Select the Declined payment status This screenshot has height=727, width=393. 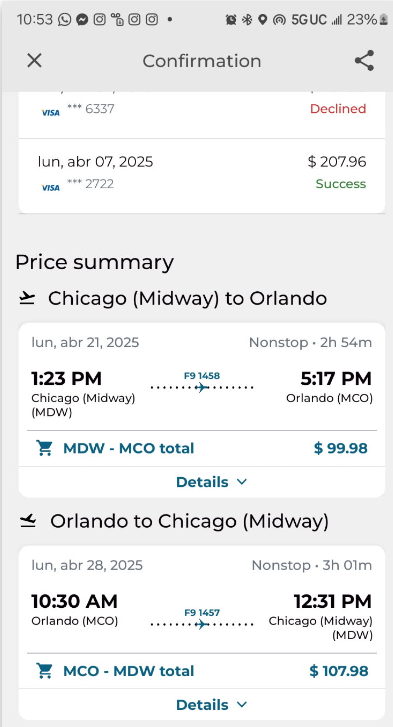tap(338, 109)
